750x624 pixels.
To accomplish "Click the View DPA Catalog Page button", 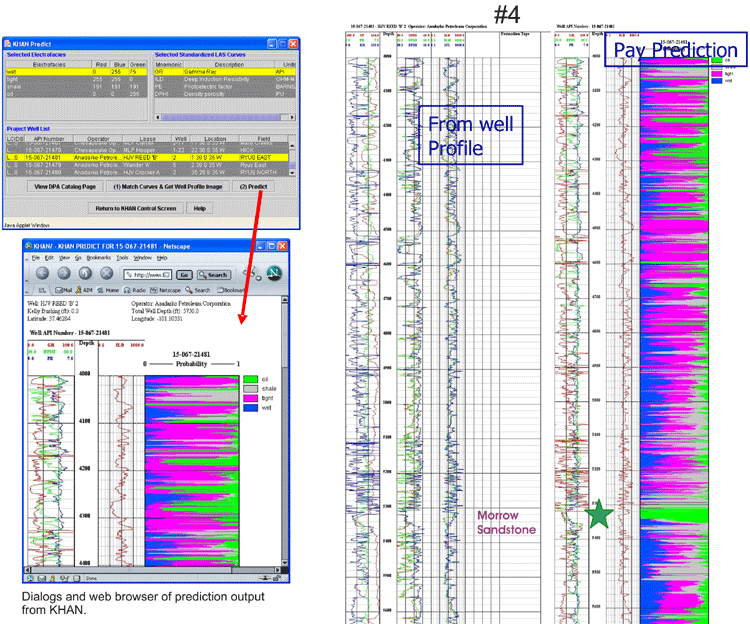I will [65, 186].
